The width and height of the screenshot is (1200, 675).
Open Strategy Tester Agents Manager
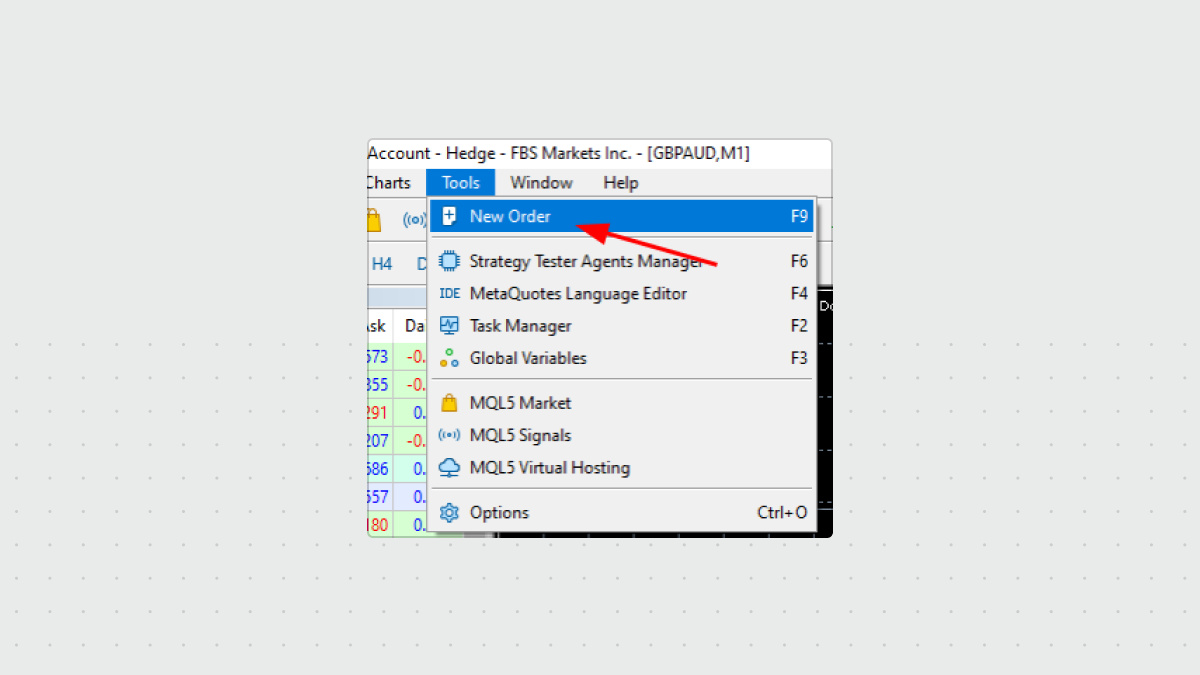pos(585,262)
